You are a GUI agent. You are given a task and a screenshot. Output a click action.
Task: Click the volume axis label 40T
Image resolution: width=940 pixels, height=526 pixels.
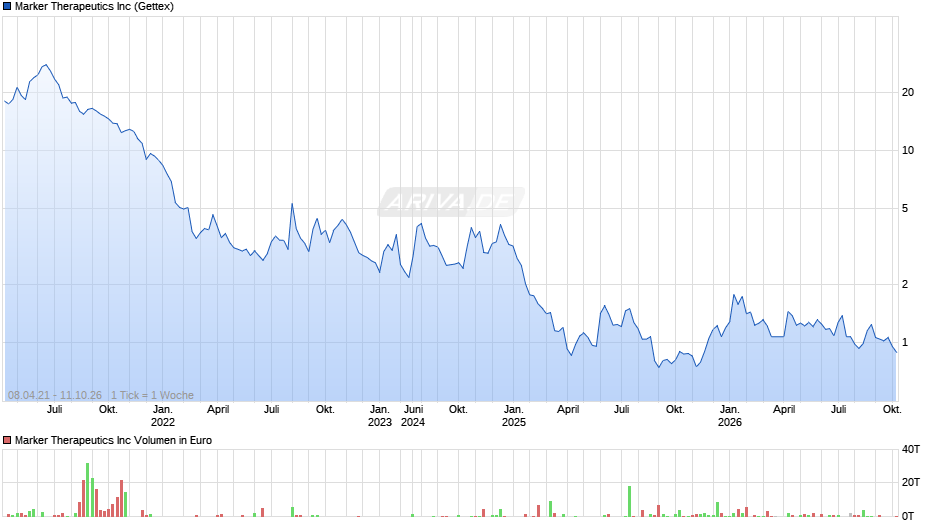pyautogui.click(x=911, y=449)
